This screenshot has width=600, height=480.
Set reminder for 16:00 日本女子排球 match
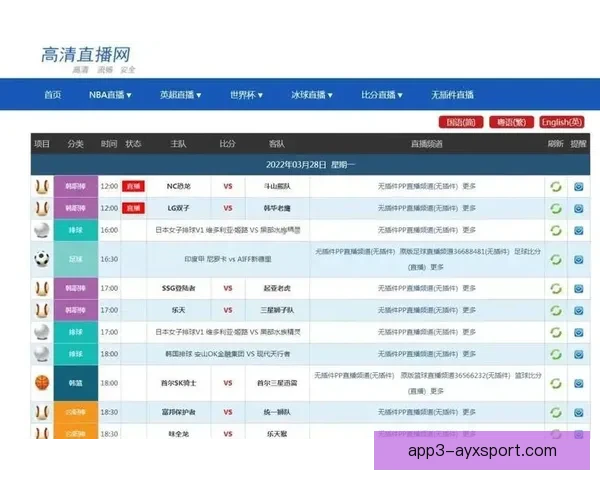coord(579,230)
